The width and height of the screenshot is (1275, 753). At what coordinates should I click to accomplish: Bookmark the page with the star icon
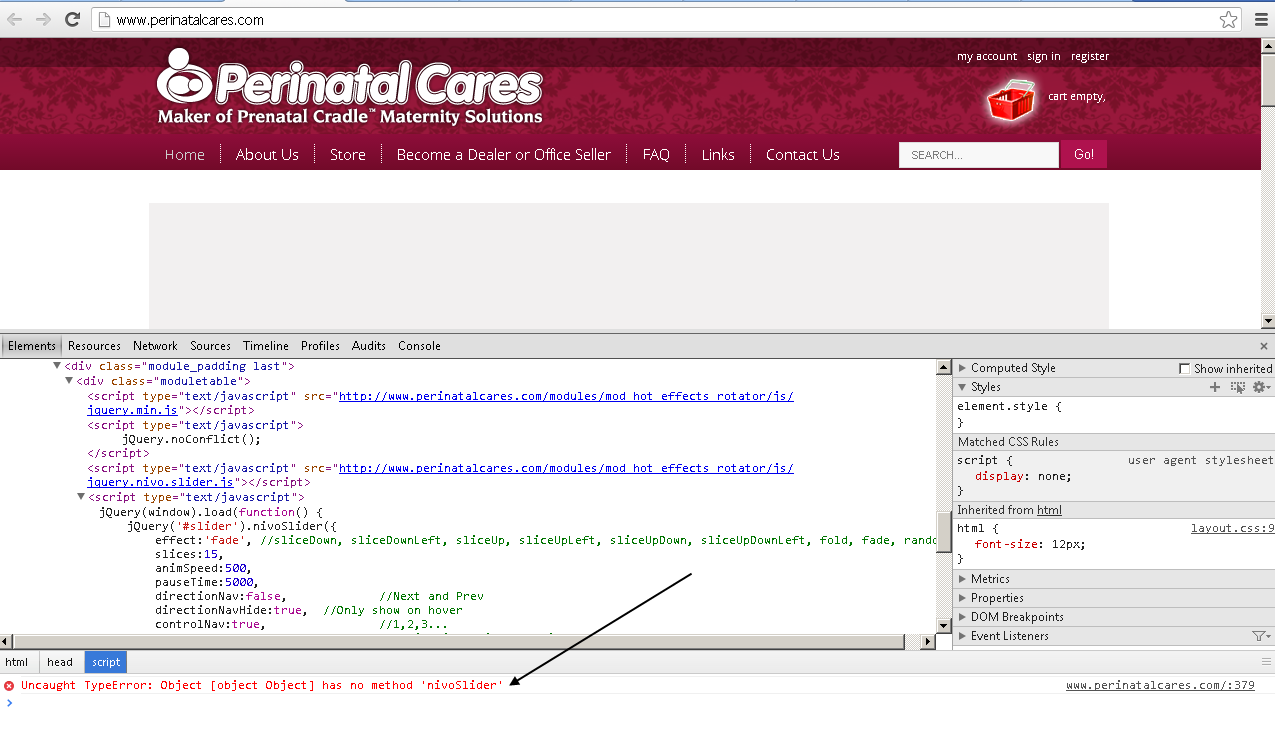[x=1228, y=19]
